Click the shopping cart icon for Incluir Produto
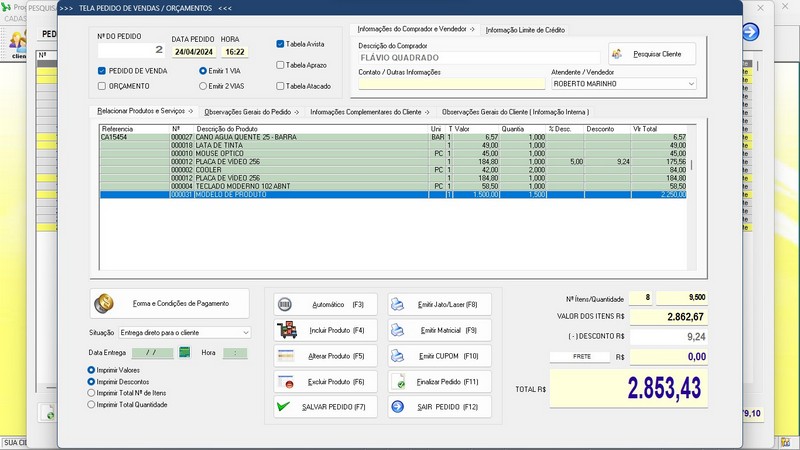This screenshot has height=450, width=800. click(x=286, y=330)
